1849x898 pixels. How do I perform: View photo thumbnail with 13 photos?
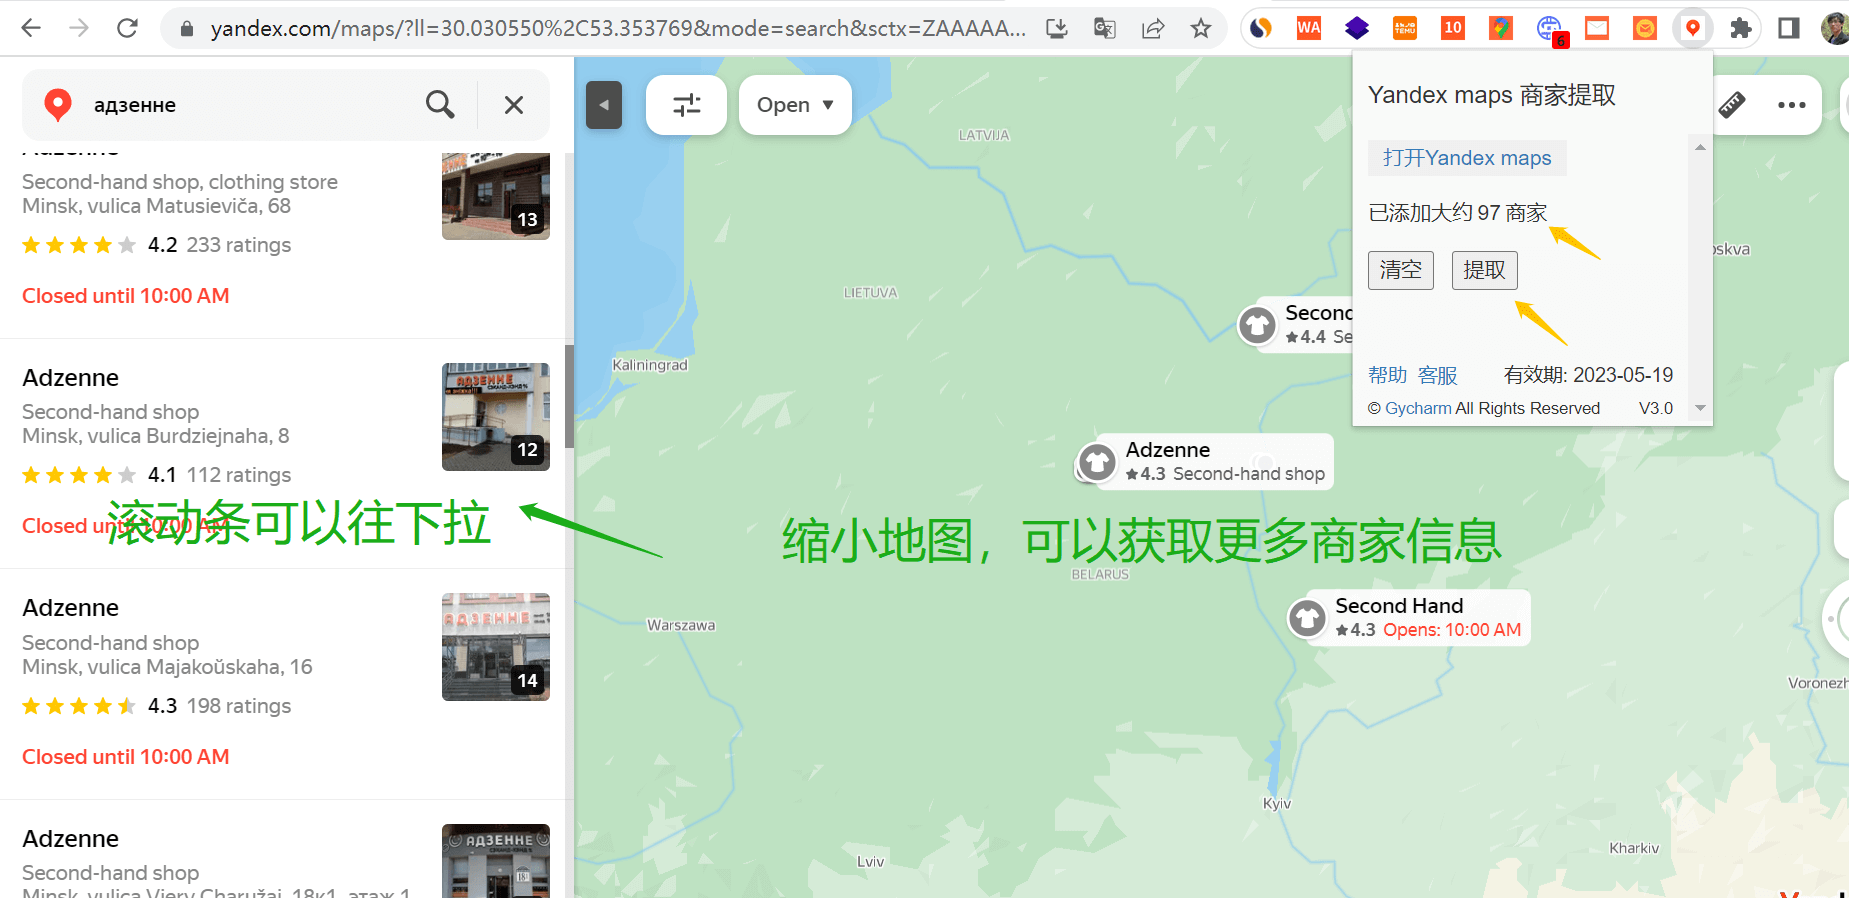[496, 196]
